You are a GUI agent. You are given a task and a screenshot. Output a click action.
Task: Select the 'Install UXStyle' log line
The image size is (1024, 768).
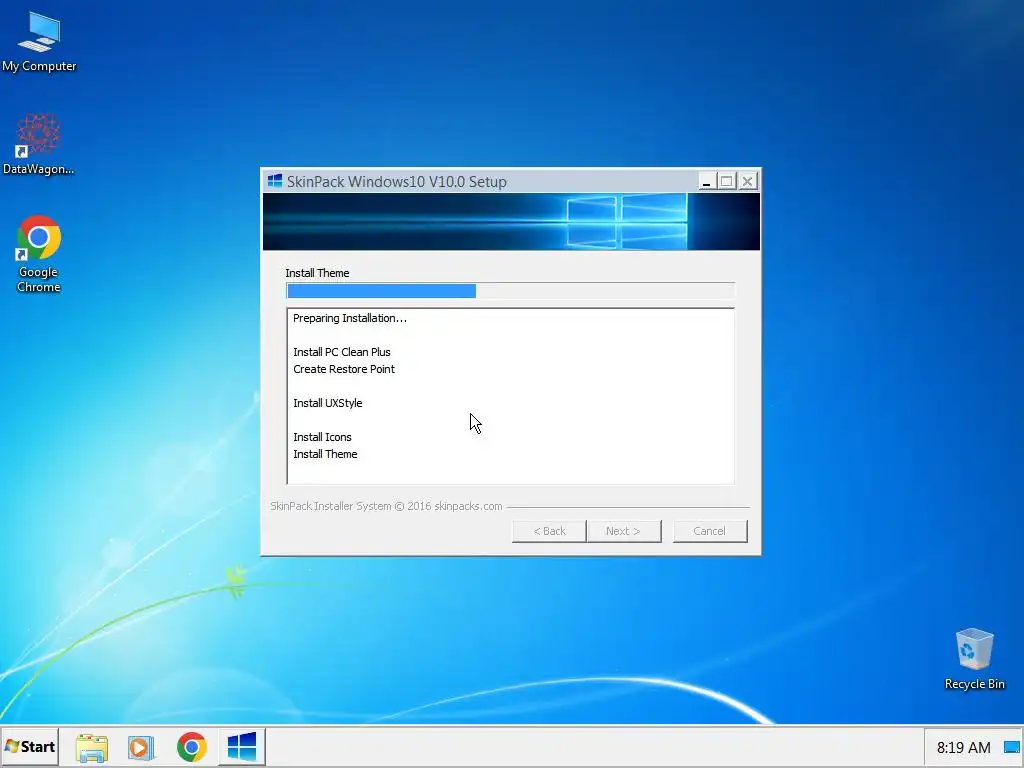[x=327, y=403]
